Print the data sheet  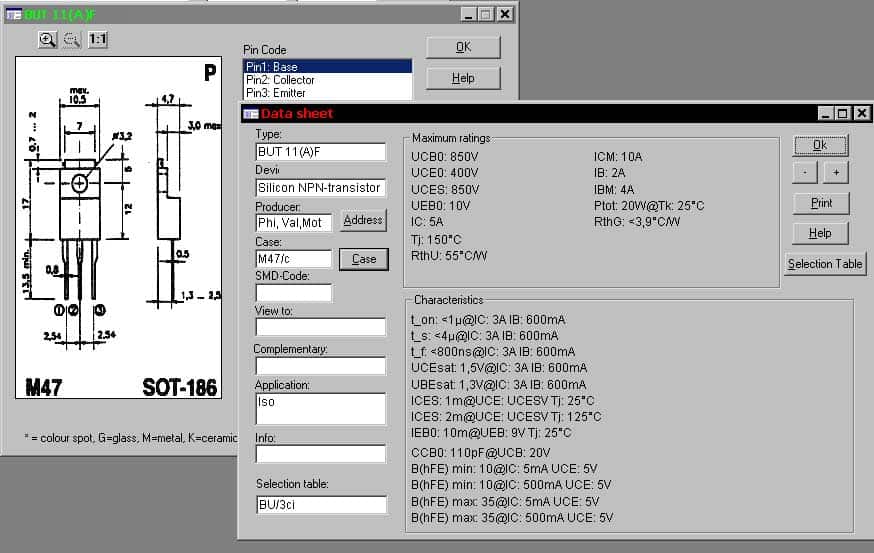[821, 203]
